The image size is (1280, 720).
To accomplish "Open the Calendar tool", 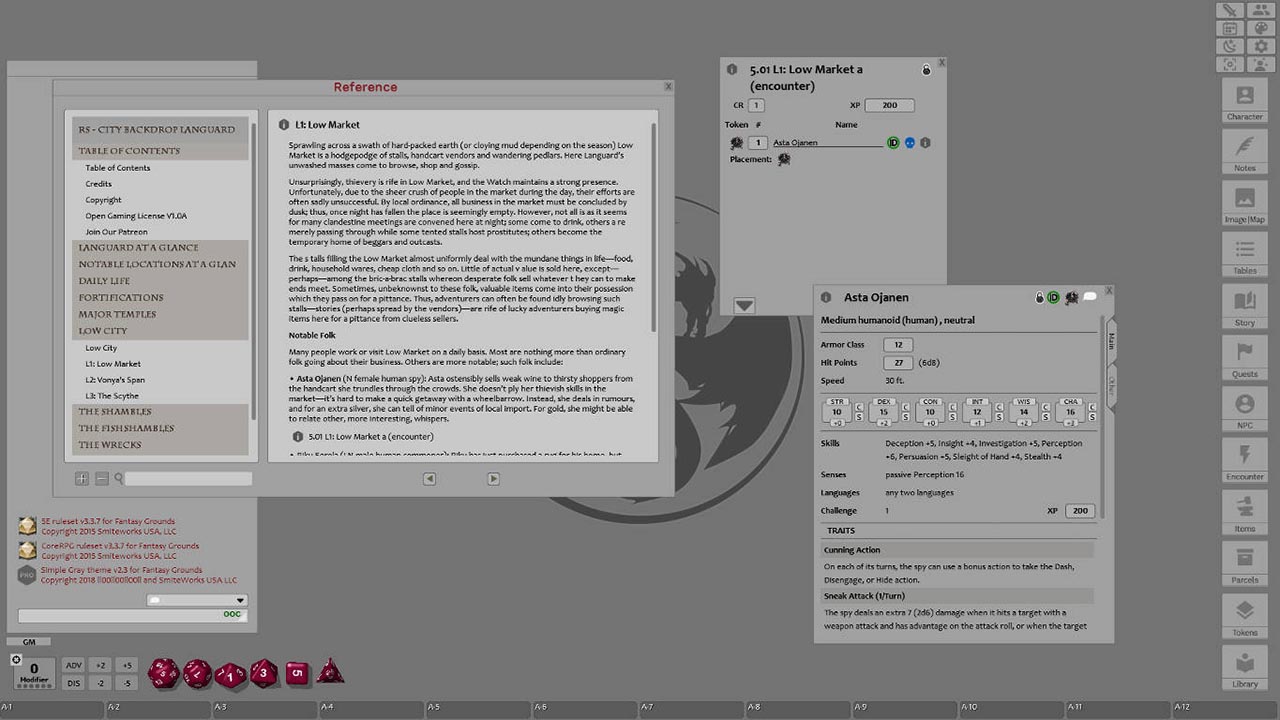I will 1229,28.
